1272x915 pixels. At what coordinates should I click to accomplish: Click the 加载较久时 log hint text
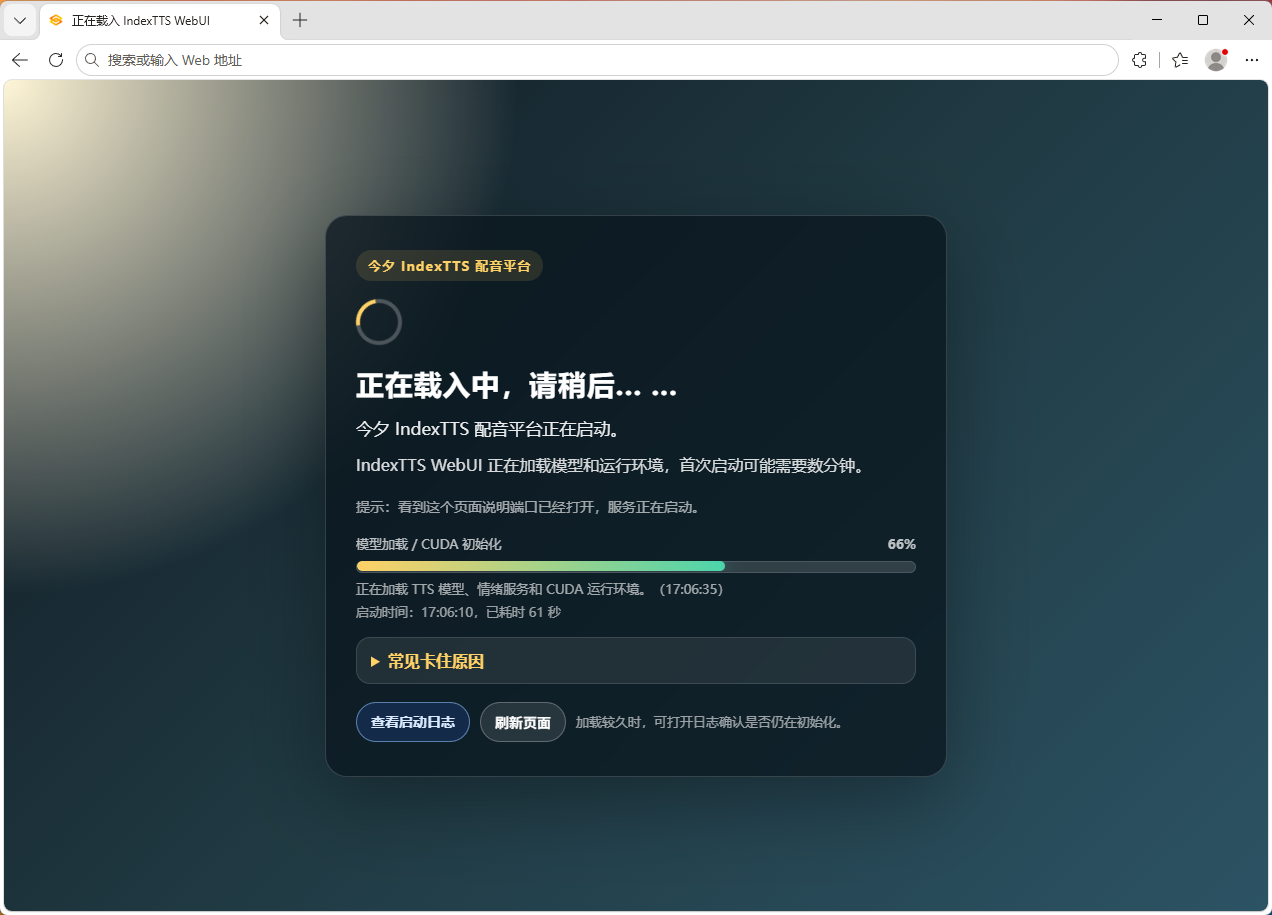pos(710,722)
